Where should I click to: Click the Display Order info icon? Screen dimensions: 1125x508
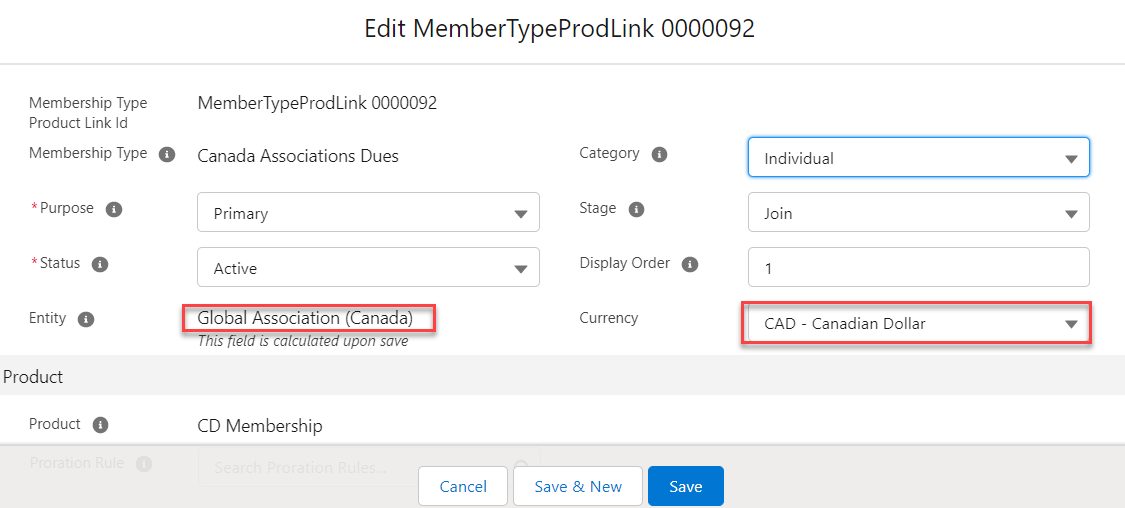tap(690, 264)
